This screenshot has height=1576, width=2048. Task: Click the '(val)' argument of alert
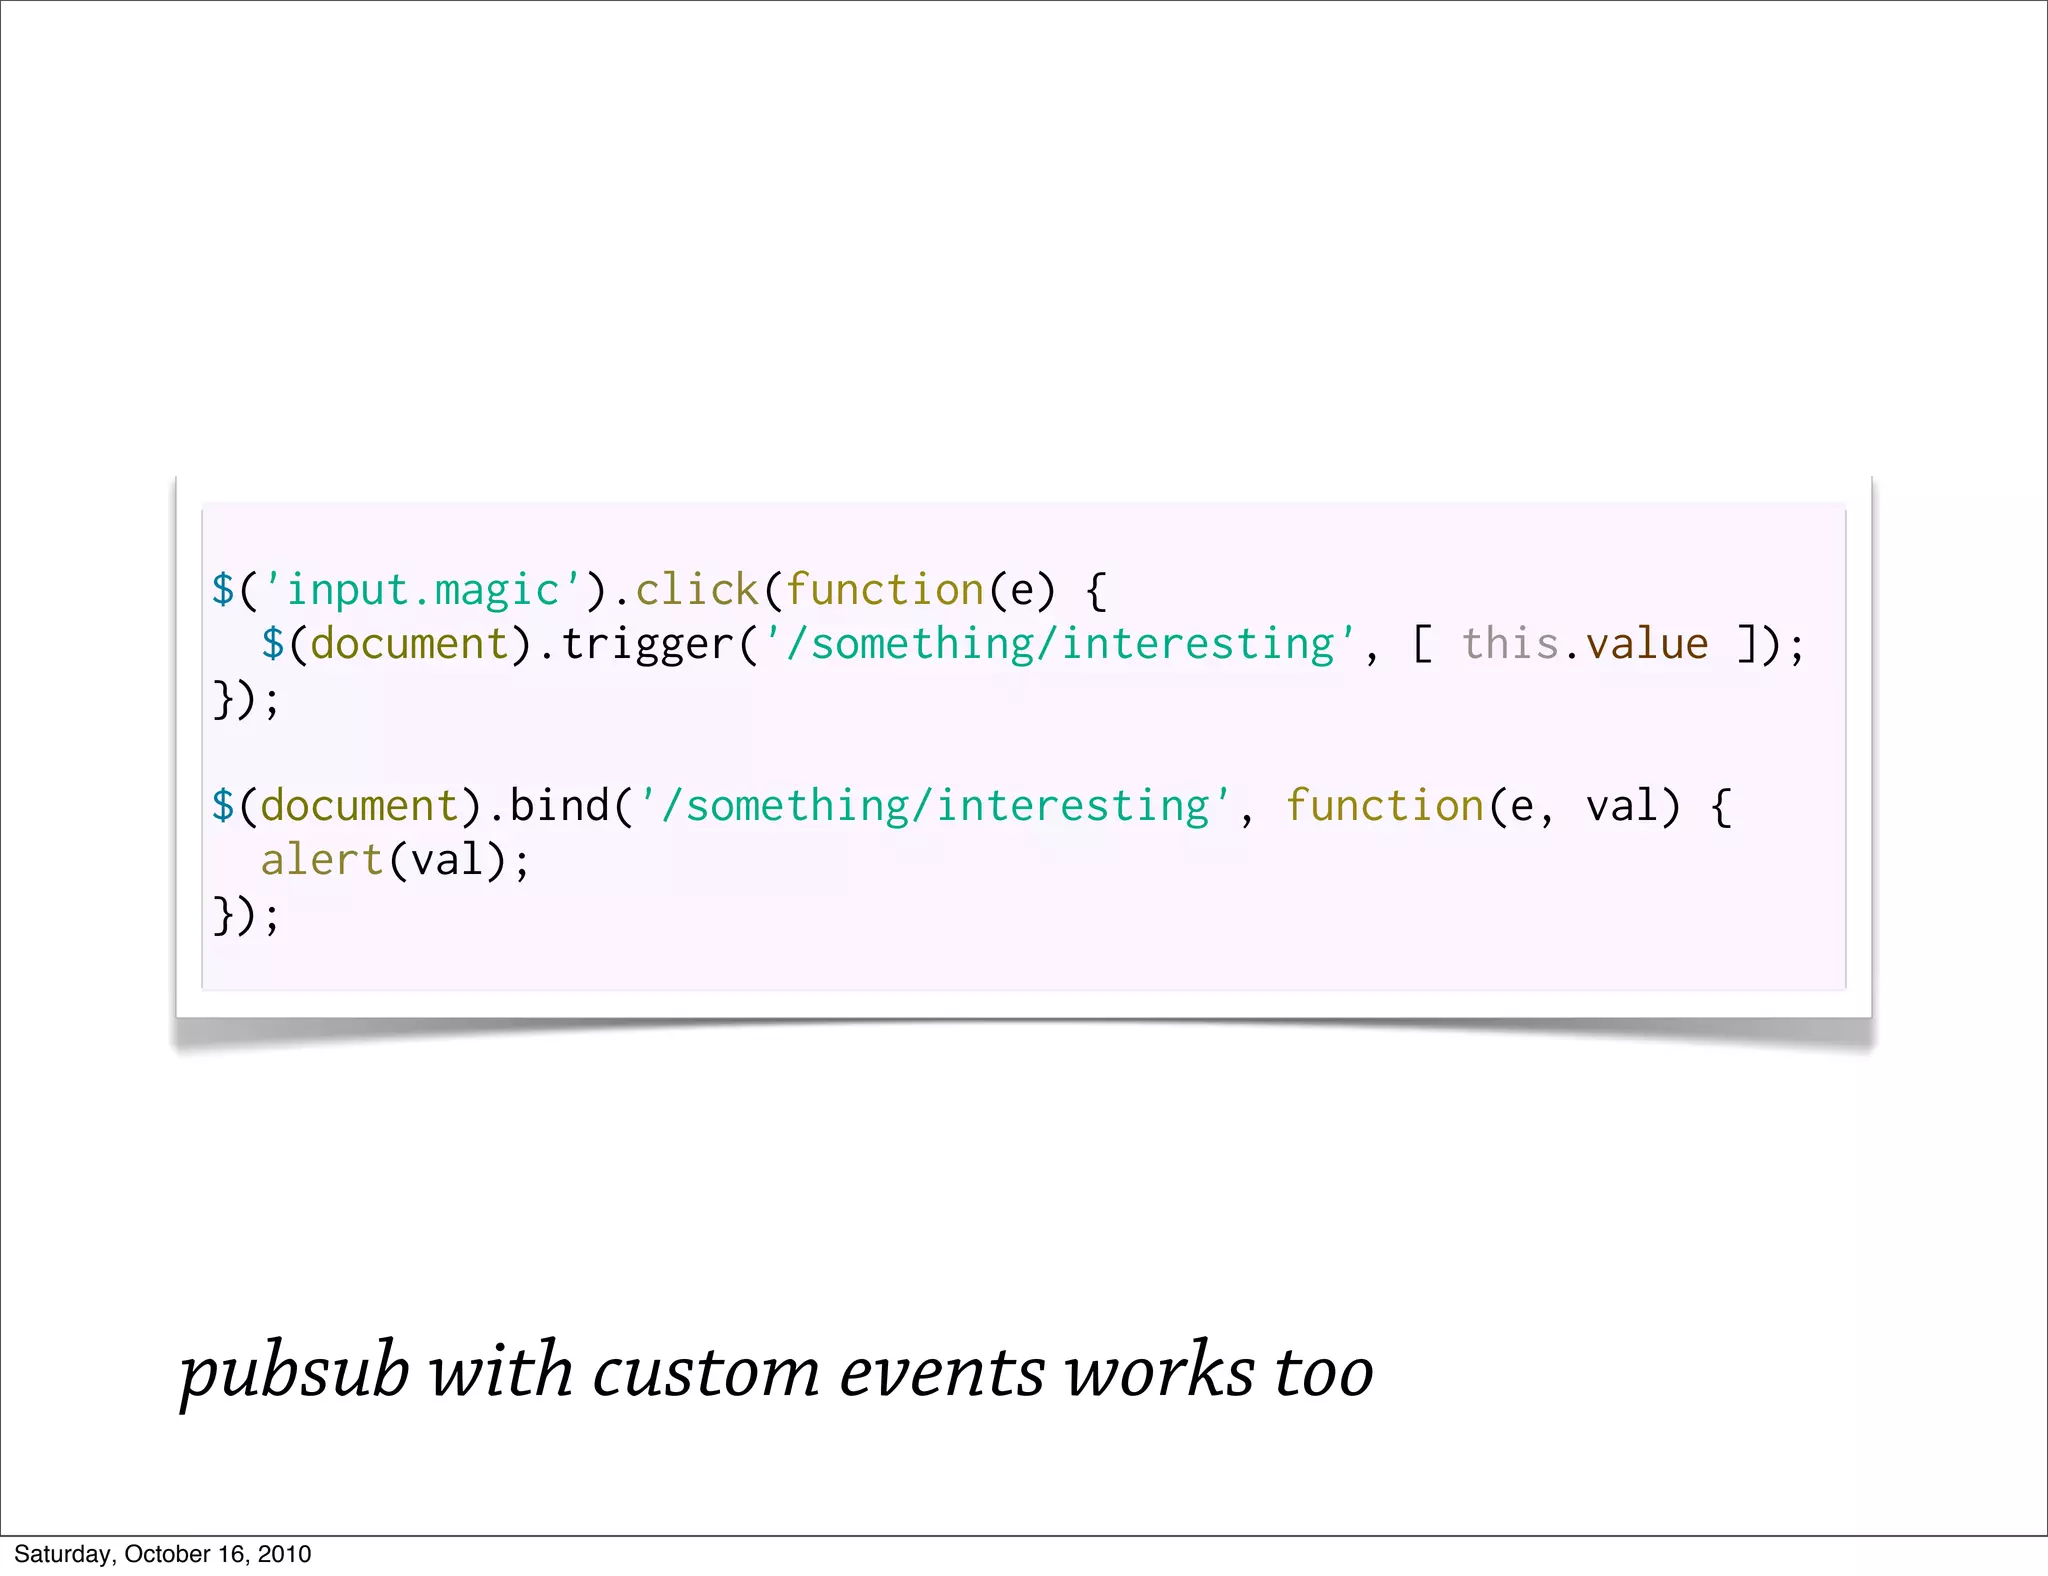[x=447, y=860]
